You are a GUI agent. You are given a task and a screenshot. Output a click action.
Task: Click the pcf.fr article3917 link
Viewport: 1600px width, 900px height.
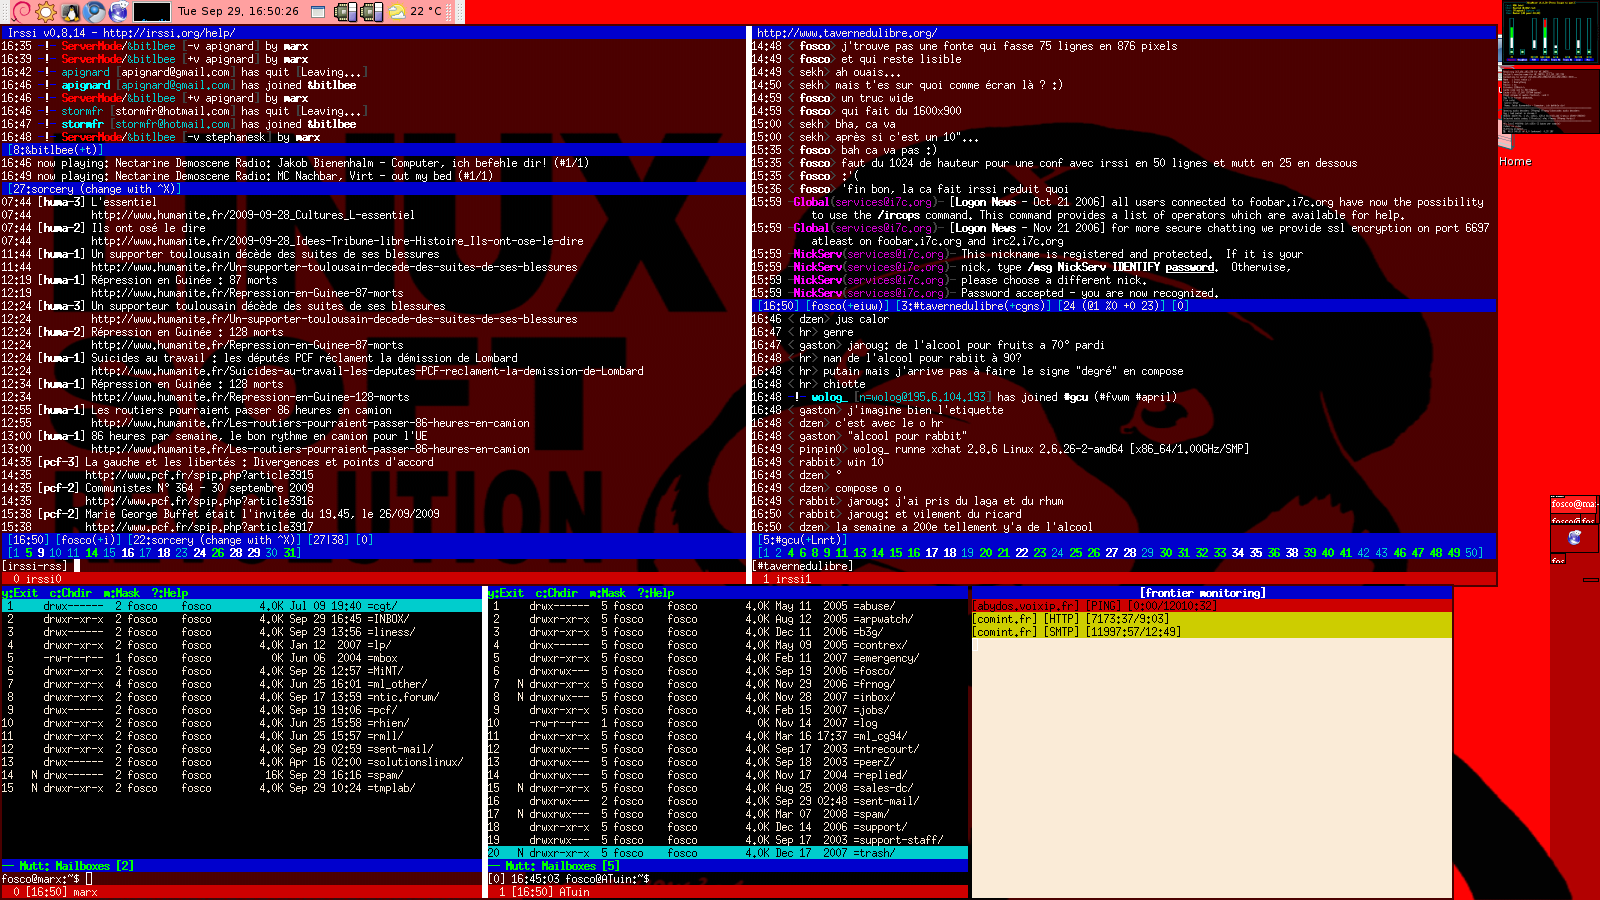point(198,527)
